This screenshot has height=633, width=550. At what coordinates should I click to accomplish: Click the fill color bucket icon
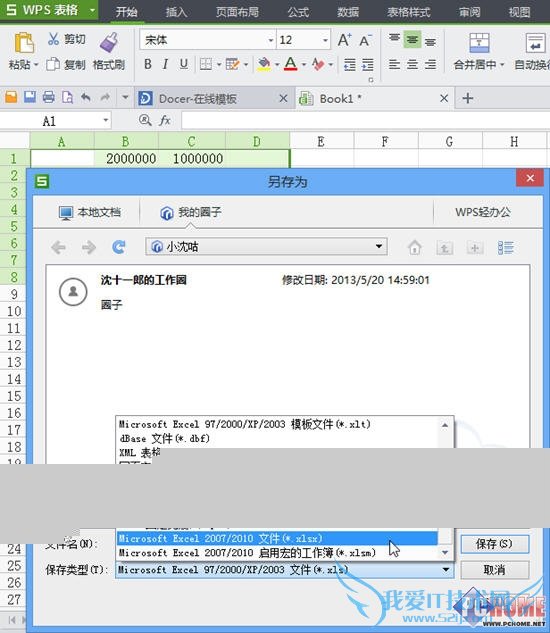pos(264,64)
